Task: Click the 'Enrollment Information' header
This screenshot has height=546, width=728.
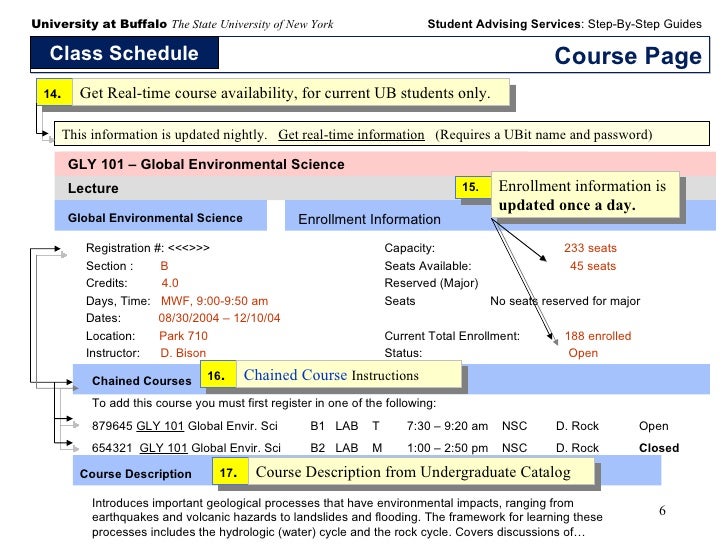Action: click(x=369, y=219)
